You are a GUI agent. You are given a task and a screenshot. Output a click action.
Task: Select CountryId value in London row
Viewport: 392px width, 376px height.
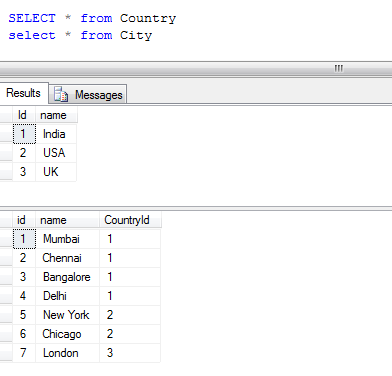[130, 353]
